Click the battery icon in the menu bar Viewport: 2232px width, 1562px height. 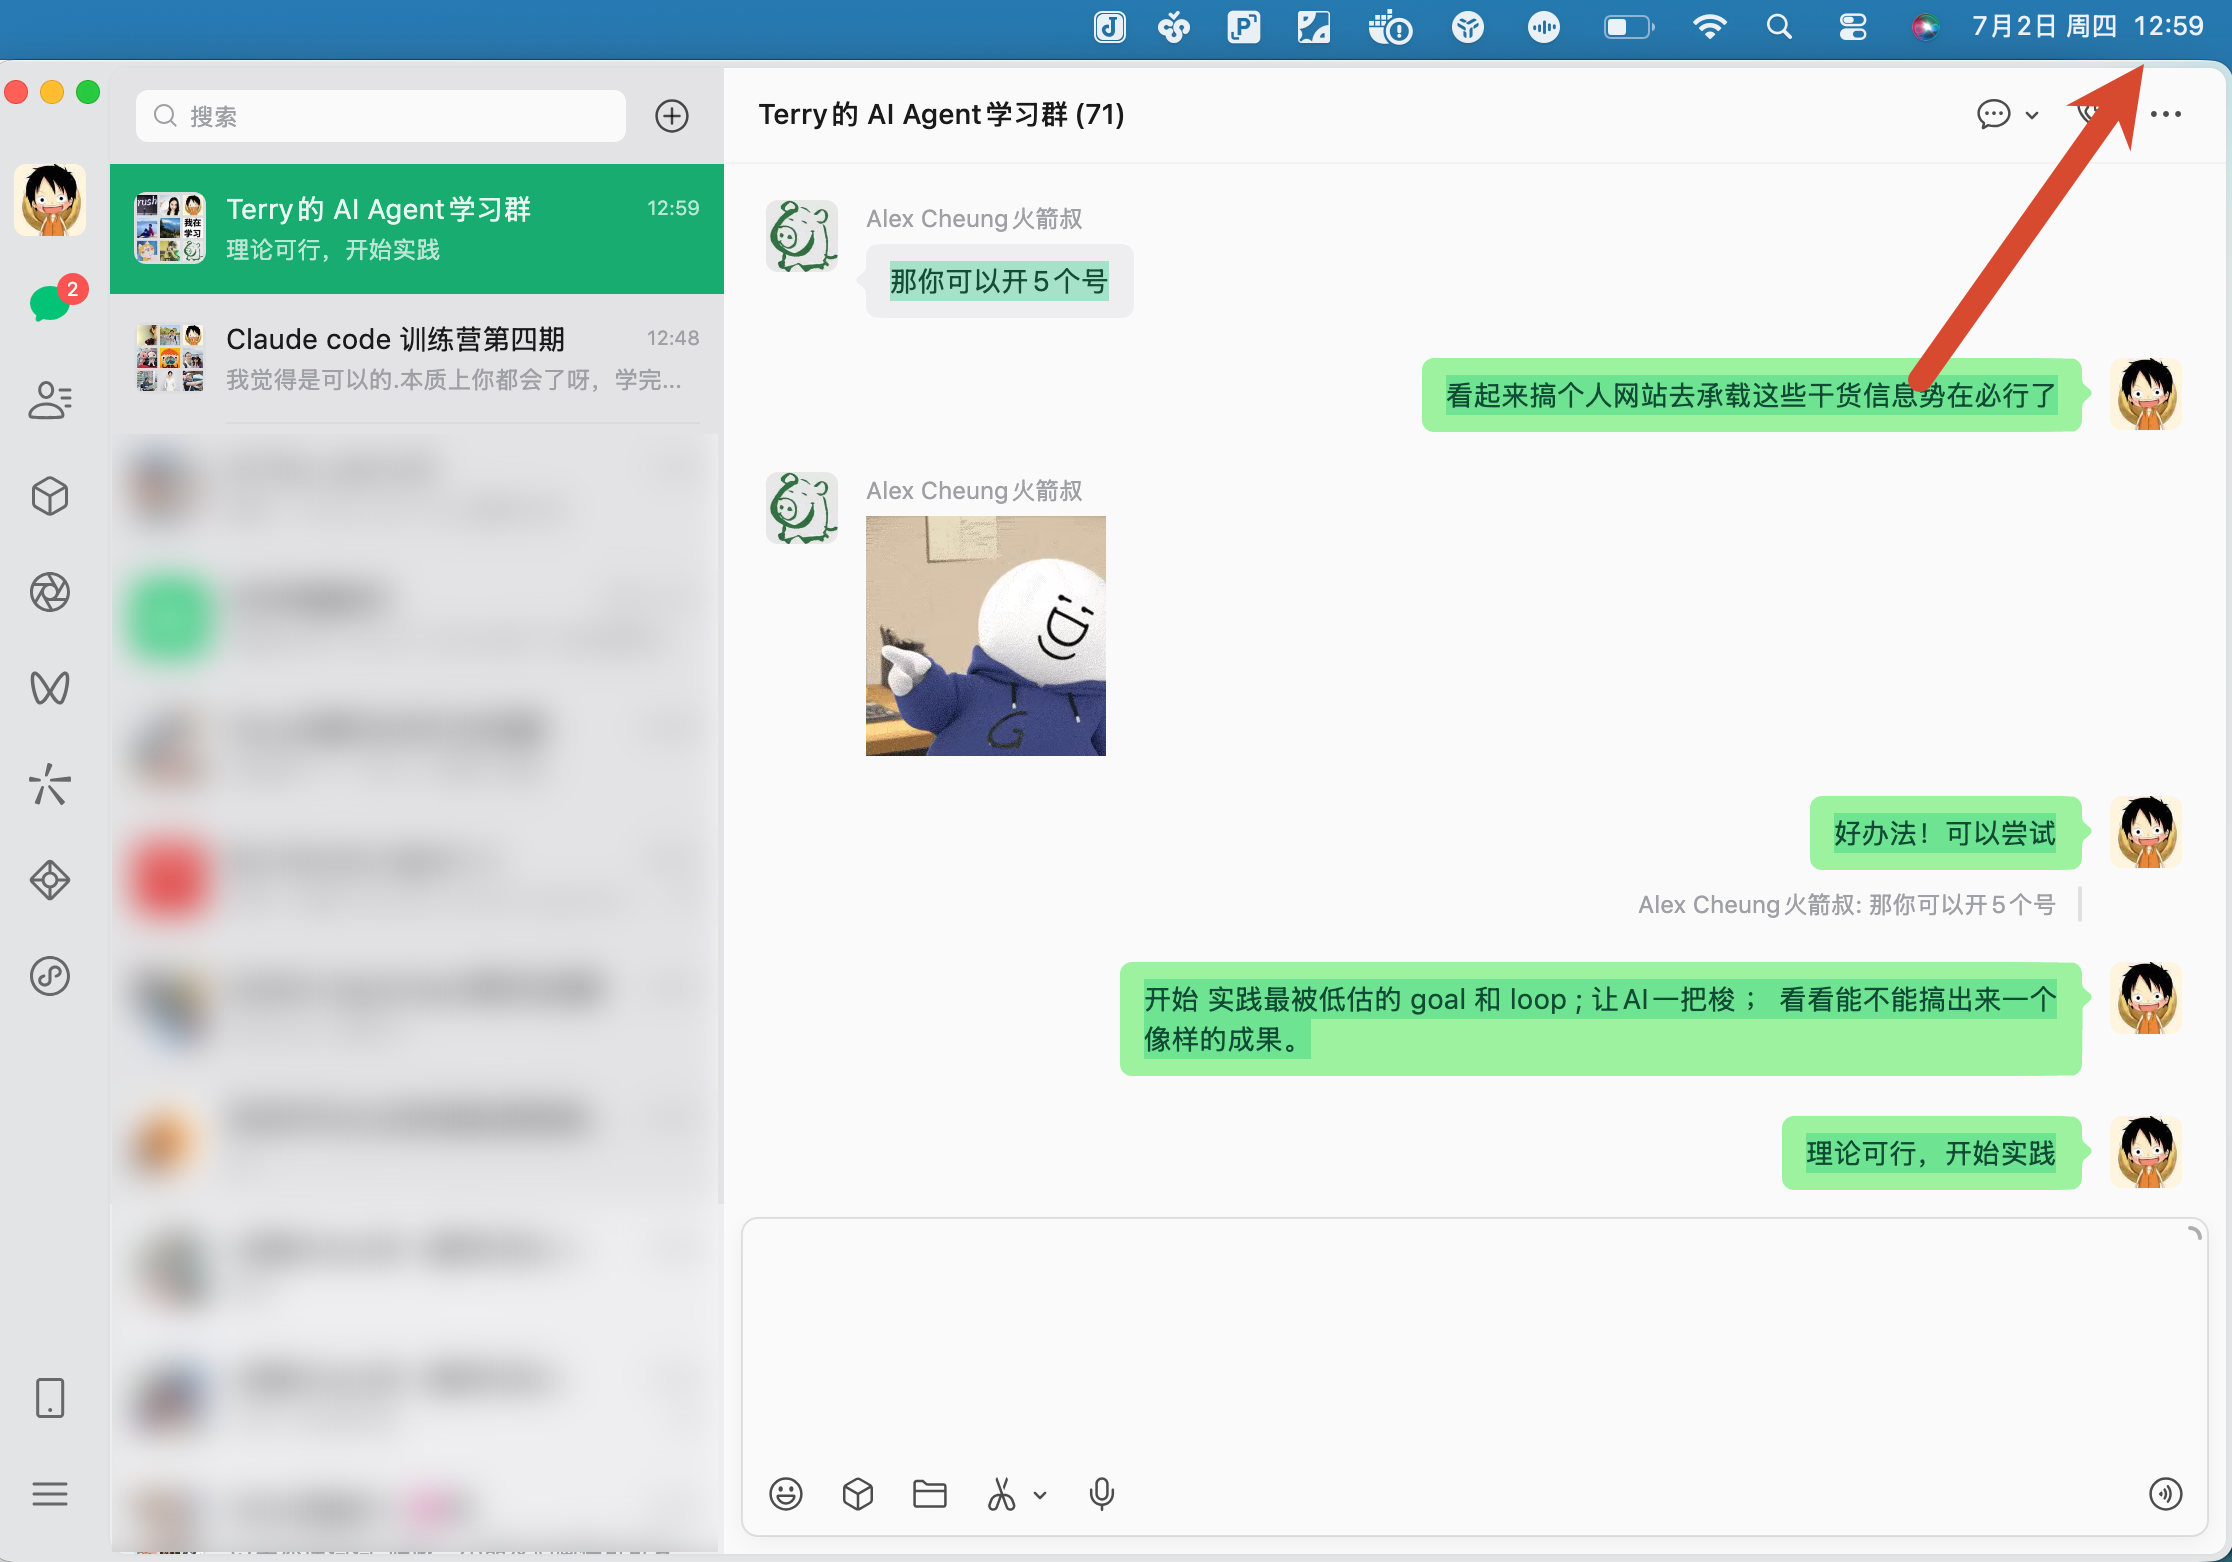point(1629,27)
